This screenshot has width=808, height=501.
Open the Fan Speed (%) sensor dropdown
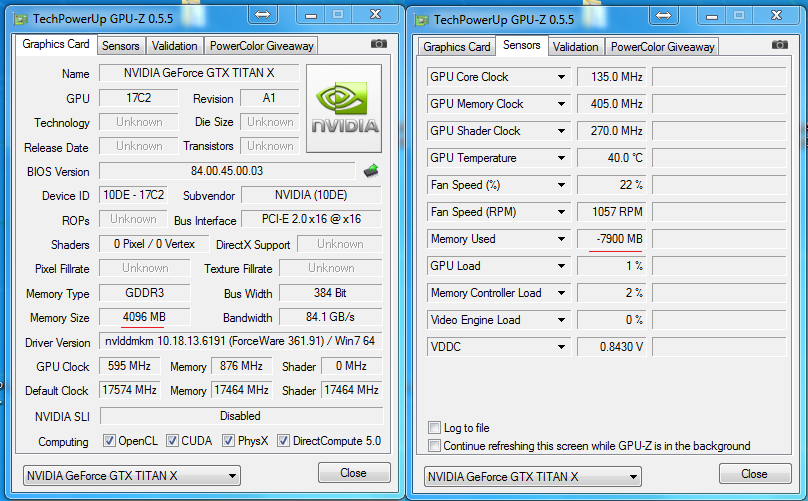(x=561, y=185)
